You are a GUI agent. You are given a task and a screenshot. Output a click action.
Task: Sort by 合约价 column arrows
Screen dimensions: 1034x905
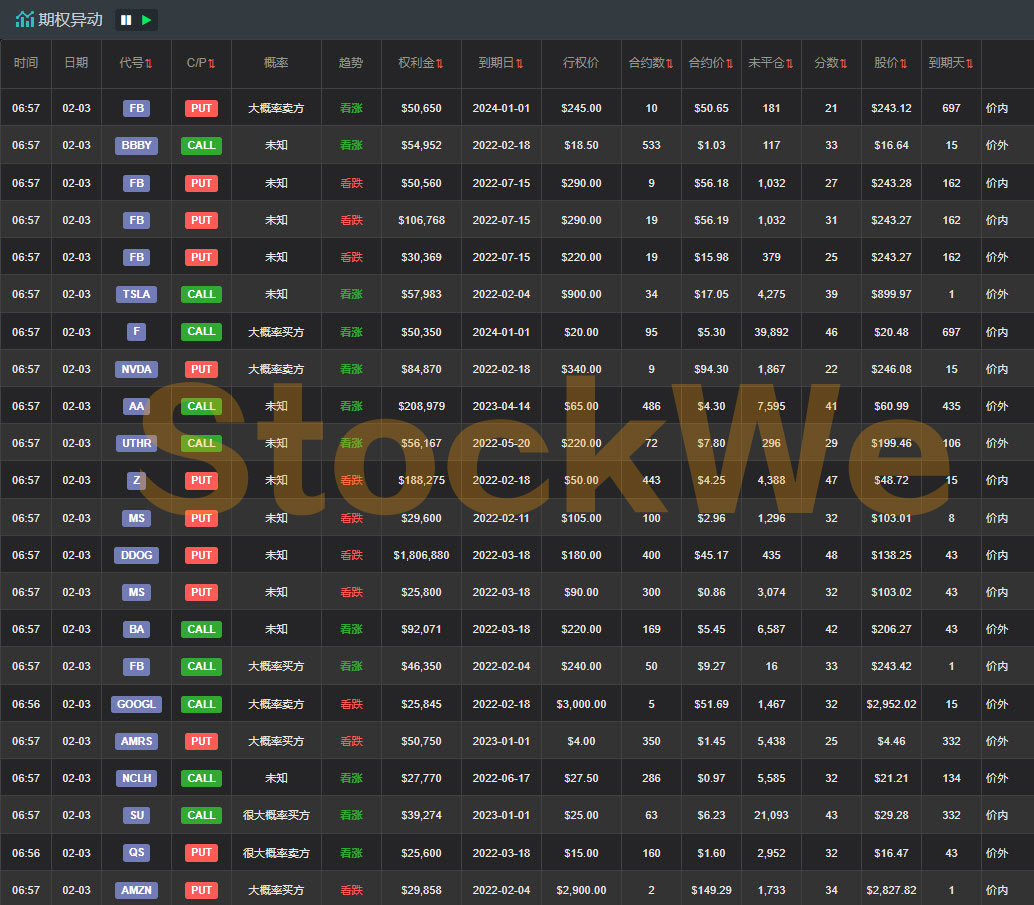(730, 63)
